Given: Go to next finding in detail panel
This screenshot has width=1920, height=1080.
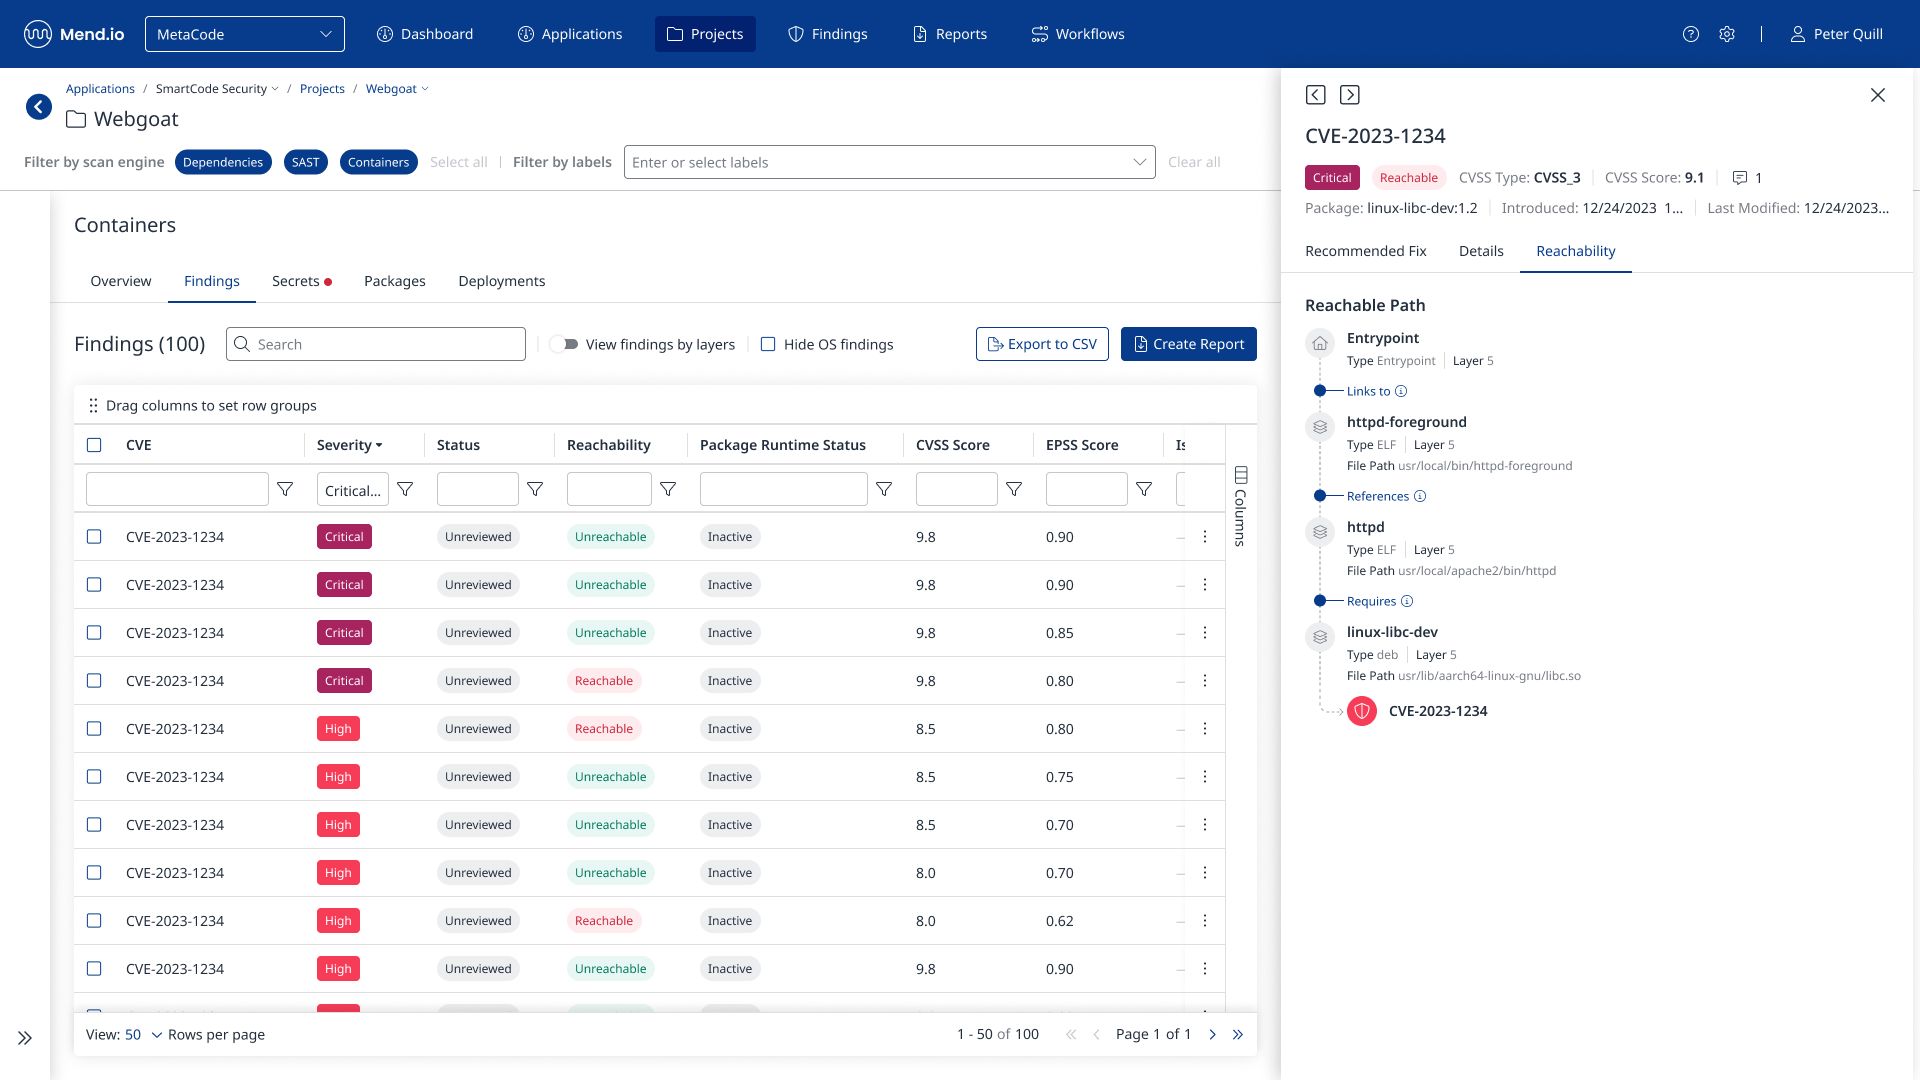Looking at the screenshot, I should point(1350,95).
